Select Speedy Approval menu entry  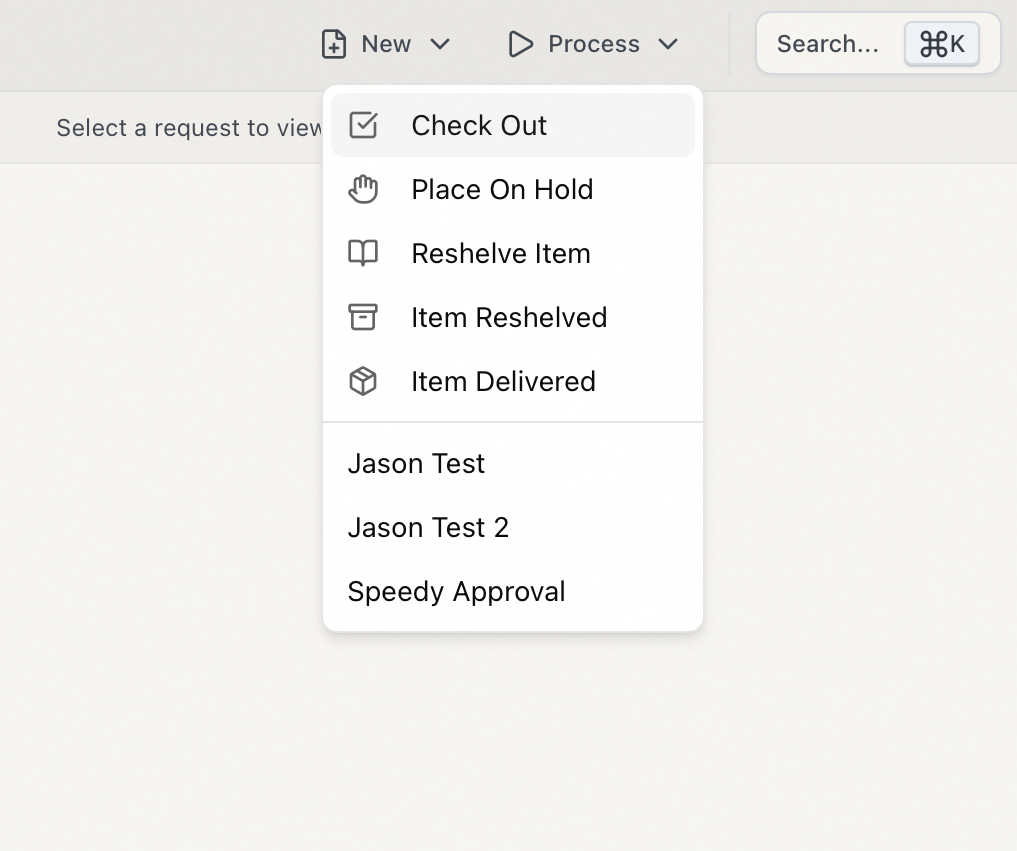point(512,592)
